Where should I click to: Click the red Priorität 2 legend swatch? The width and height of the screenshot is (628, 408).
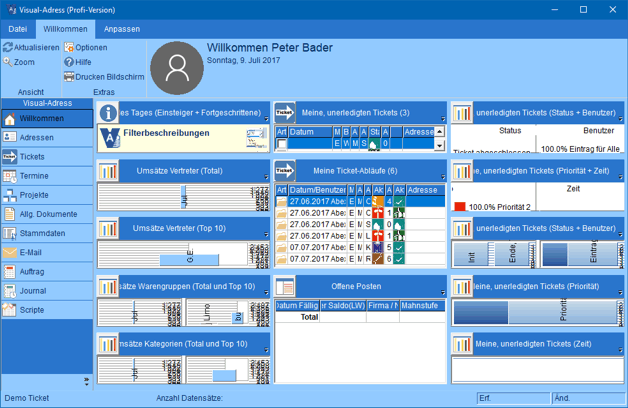tap(460, 207)
